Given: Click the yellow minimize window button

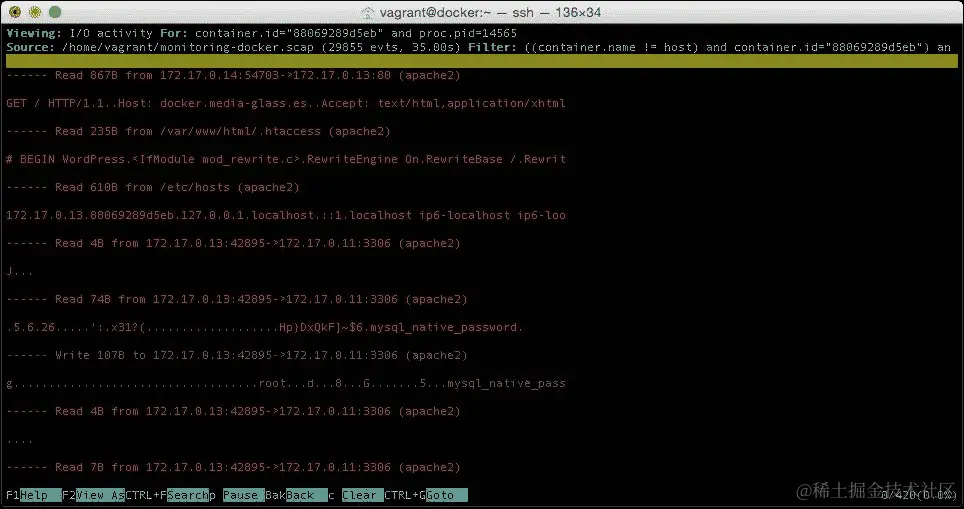Looking at the screenshot, I should (34, 12).
